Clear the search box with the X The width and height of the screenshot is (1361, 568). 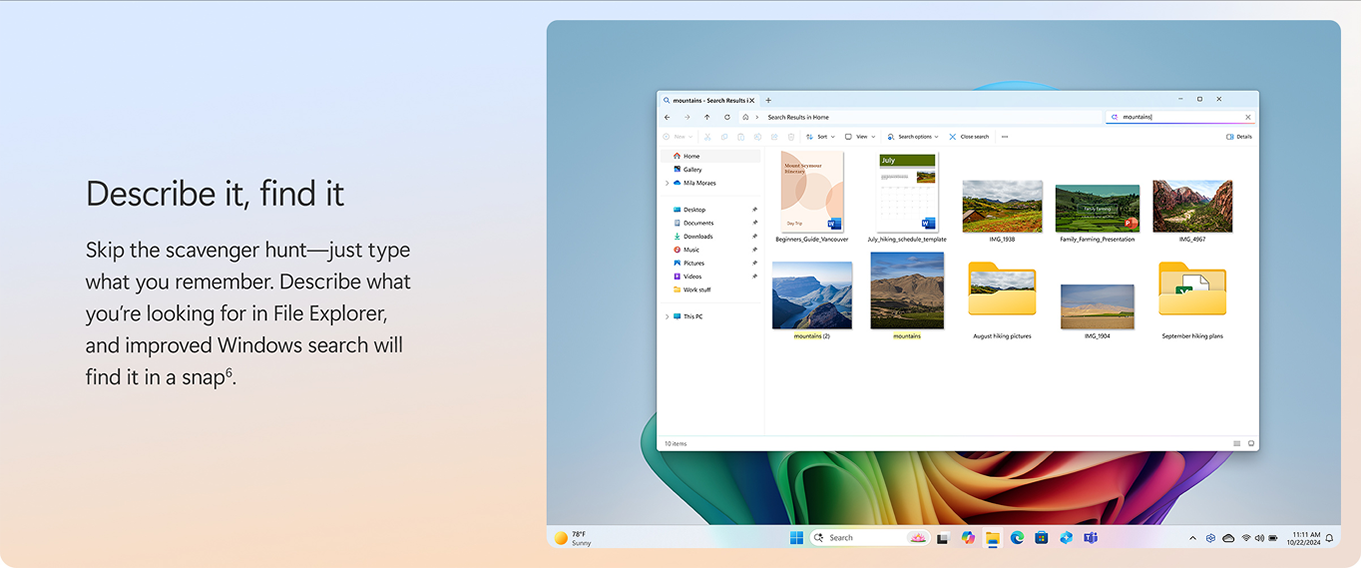(x=1247, y=117)
